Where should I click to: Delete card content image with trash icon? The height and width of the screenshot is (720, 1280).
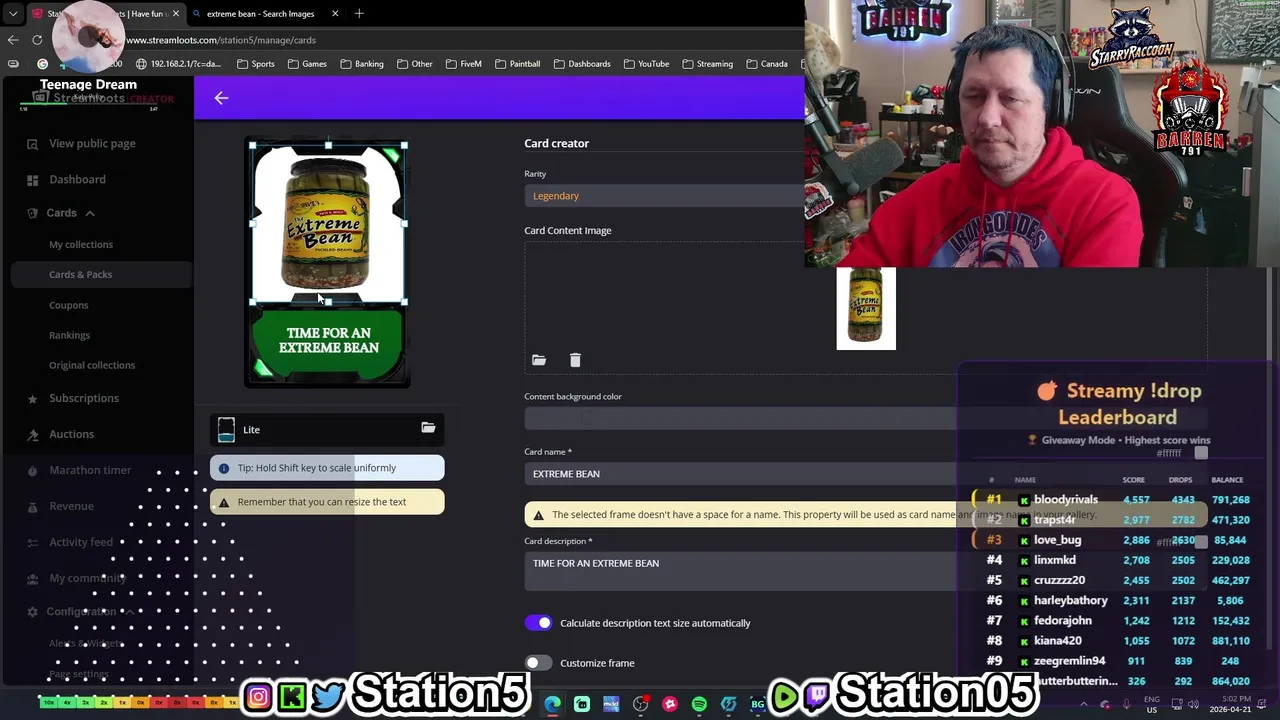(x=575, y=360)
